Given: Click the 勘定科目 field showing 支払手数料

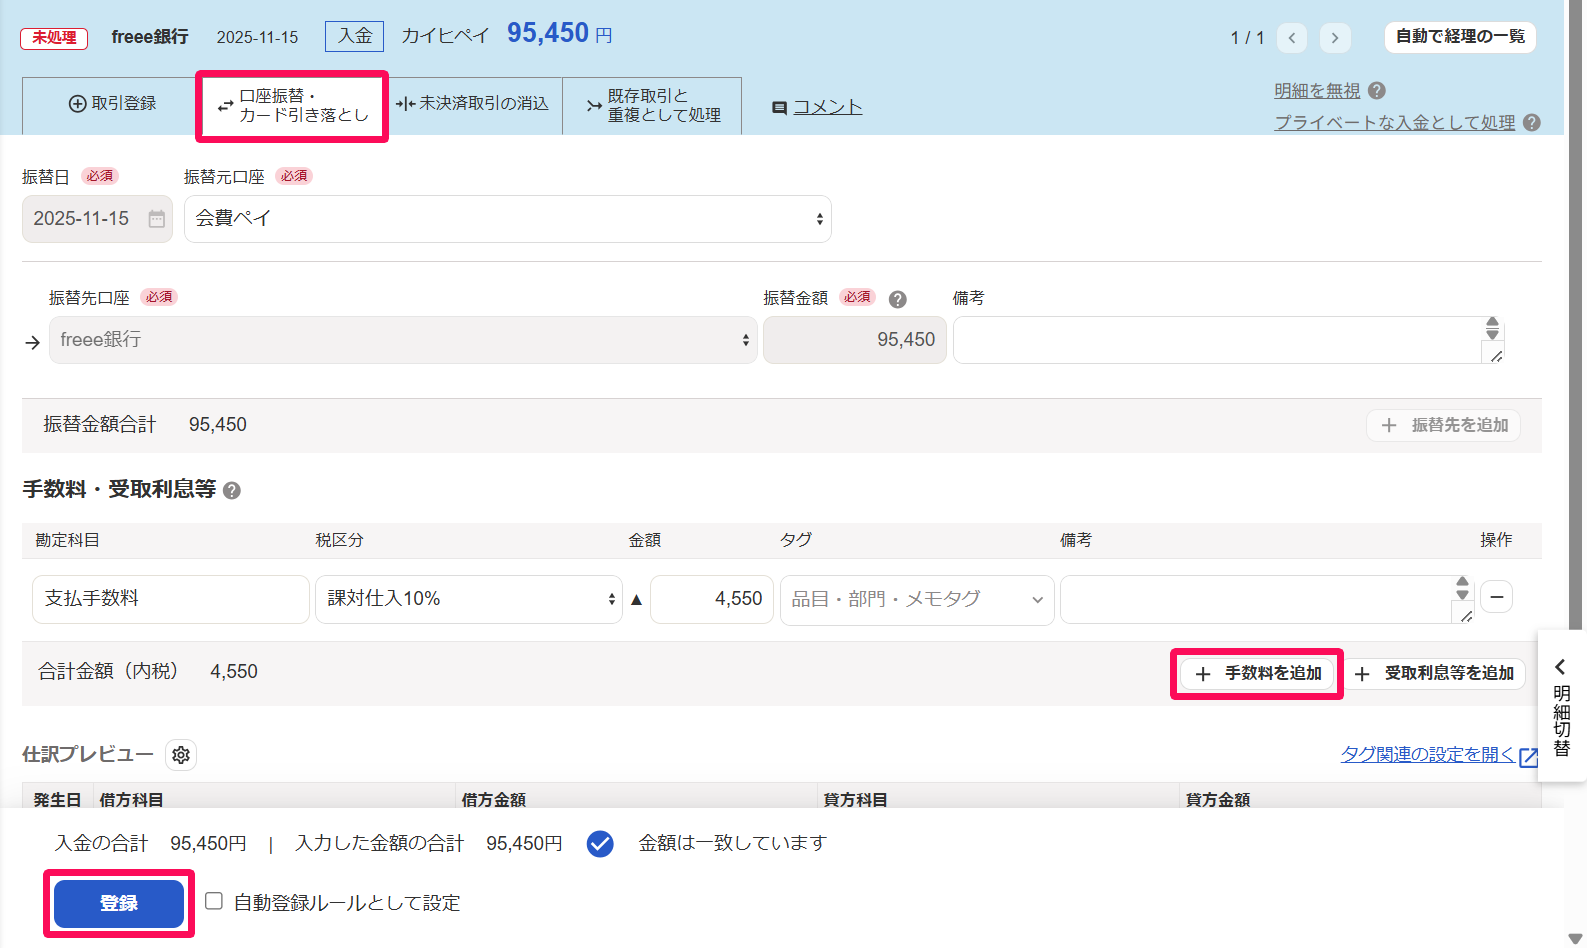Looking at the screenshot, I should pyautogui.click(x=171, y=599).
